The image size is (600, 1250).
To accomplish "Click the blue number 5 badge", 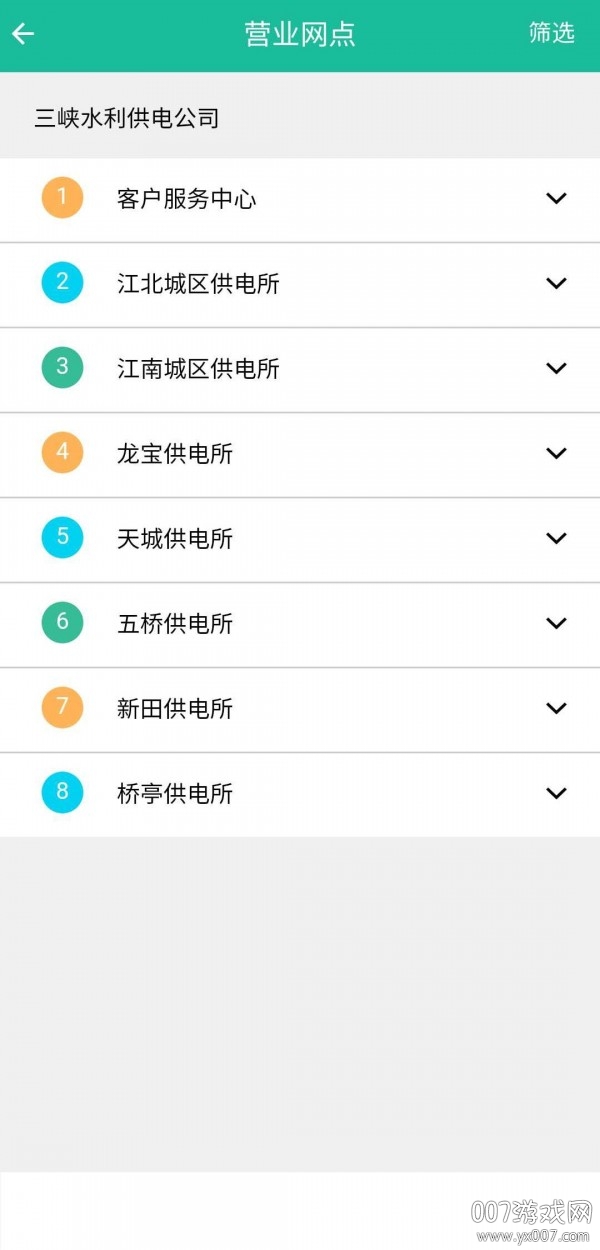I will point(62,537).
